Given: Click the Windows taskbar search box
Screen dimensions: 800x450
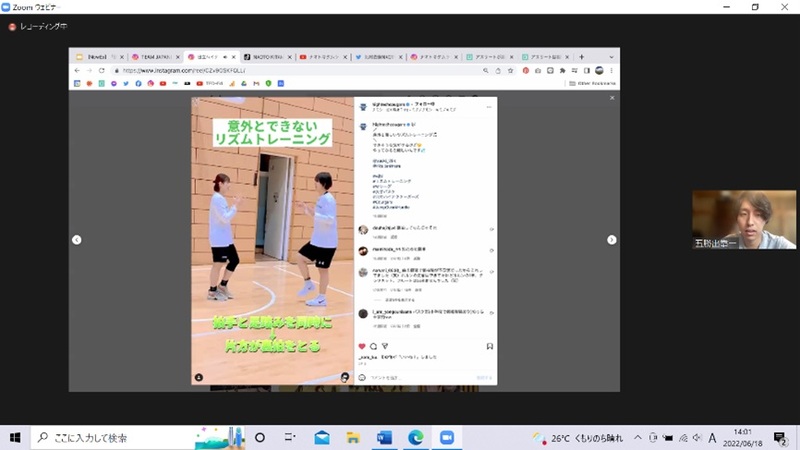Looking at the screenshot, I should (110, 438).
